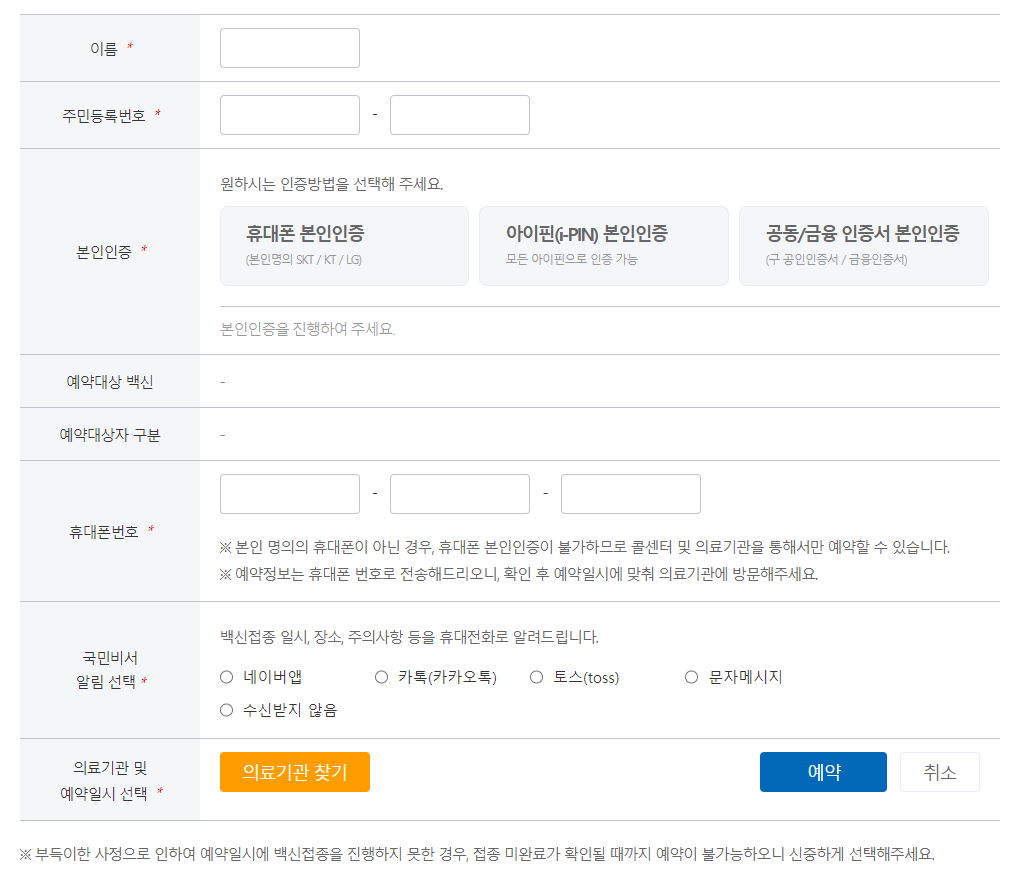The width and height of the screenshot is (1015, 880).
Task: Click the 본인인증을 진행하여 주세요. text
Action: click(307, 329)
